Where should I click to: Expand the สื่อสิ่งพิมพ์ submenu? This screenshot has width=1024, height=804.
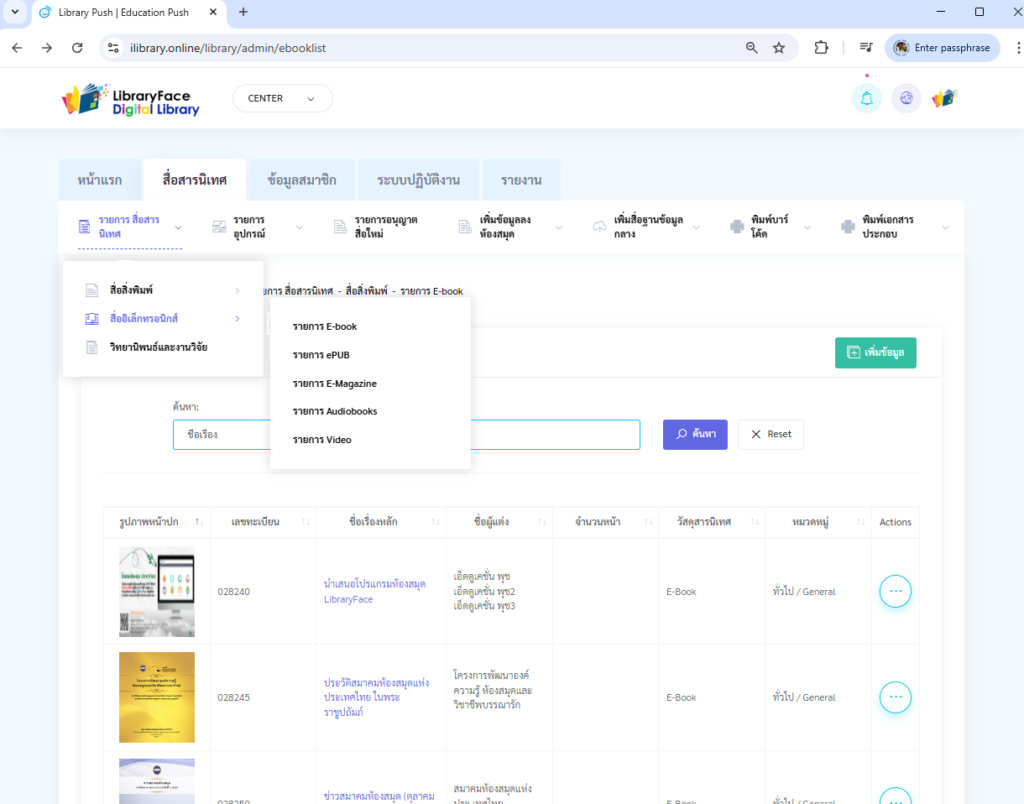click(x=163, y=290)
